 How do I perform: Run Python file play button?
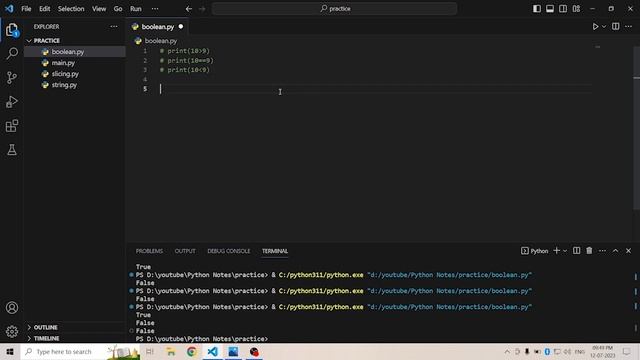[x=596, y=27]
